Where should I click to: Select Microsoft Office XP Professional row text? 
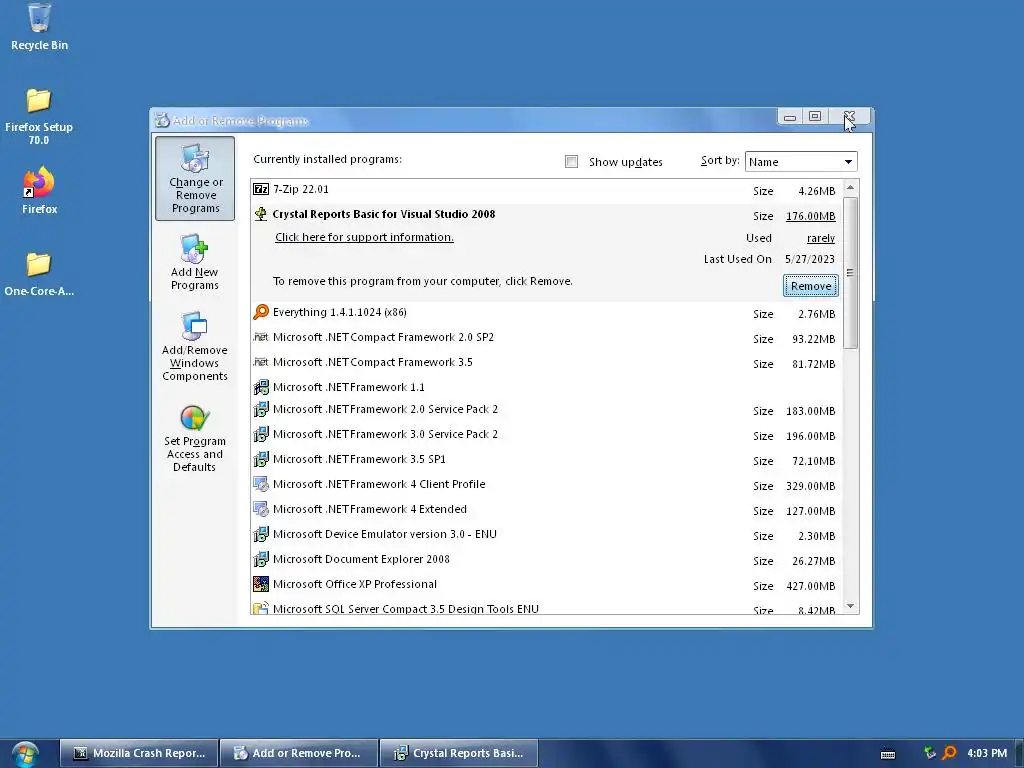[355, 584]
